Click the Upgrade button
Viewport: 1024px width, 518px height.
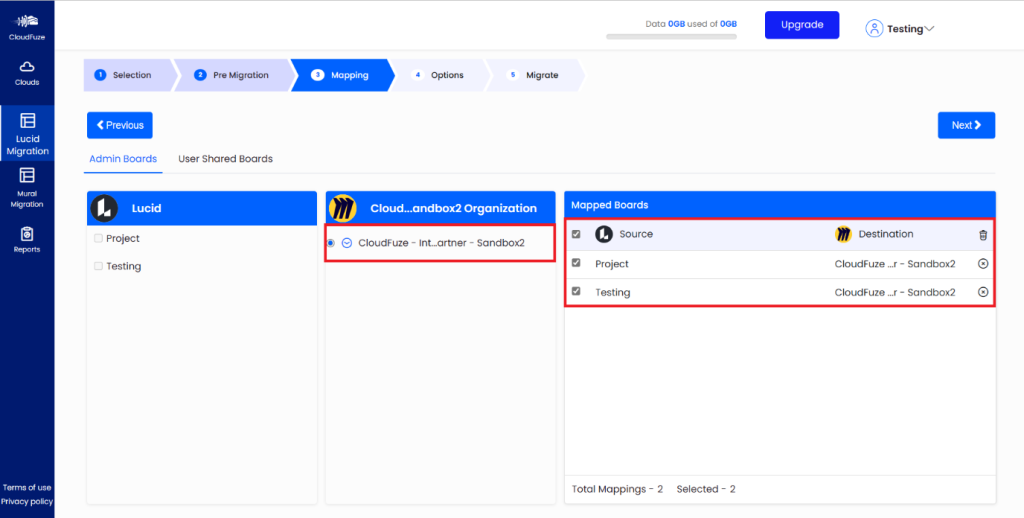click(801, 25)
